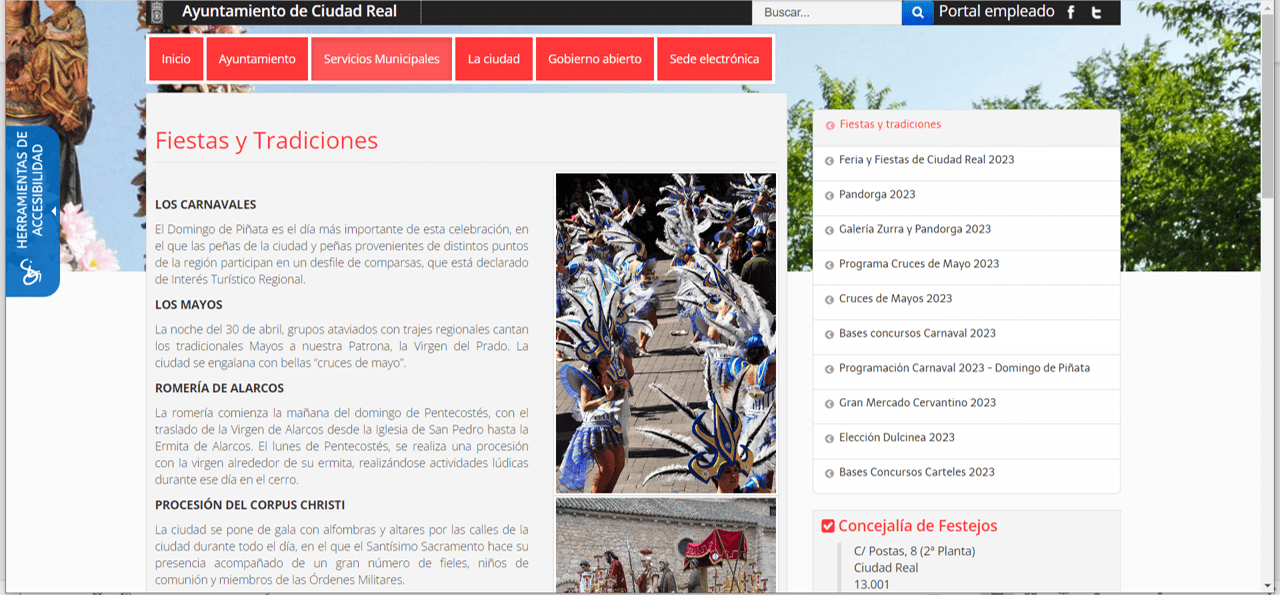Open the Portal empleado link
The height and width of the screenshot is (595, 1280).
[x=996, y=12]
